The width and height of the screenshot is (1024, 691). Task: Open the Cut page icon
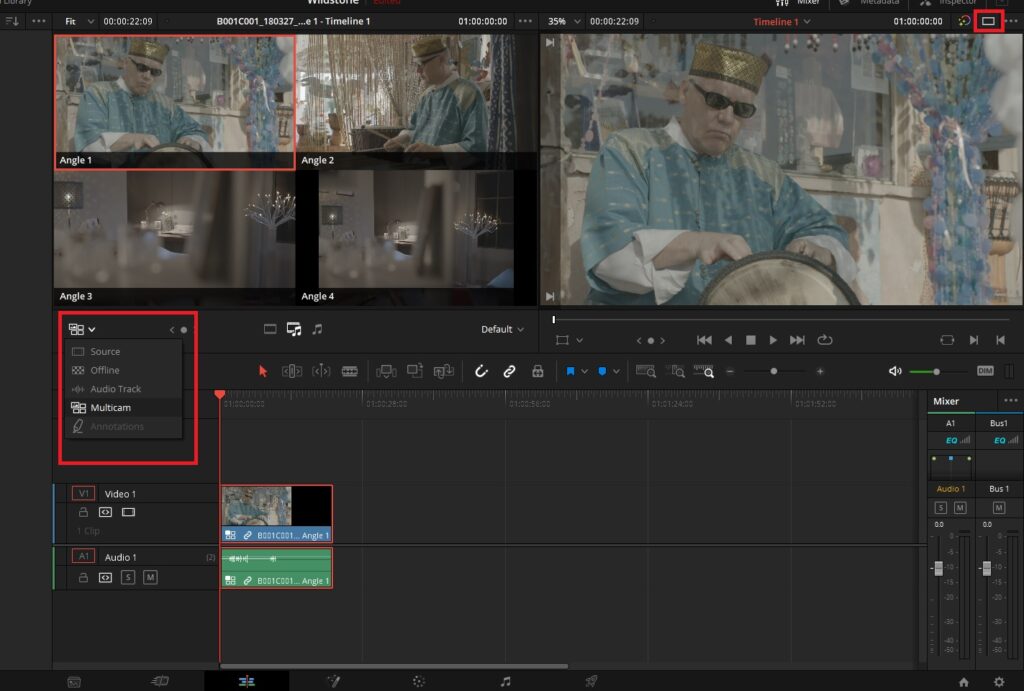tap(160, 681)
